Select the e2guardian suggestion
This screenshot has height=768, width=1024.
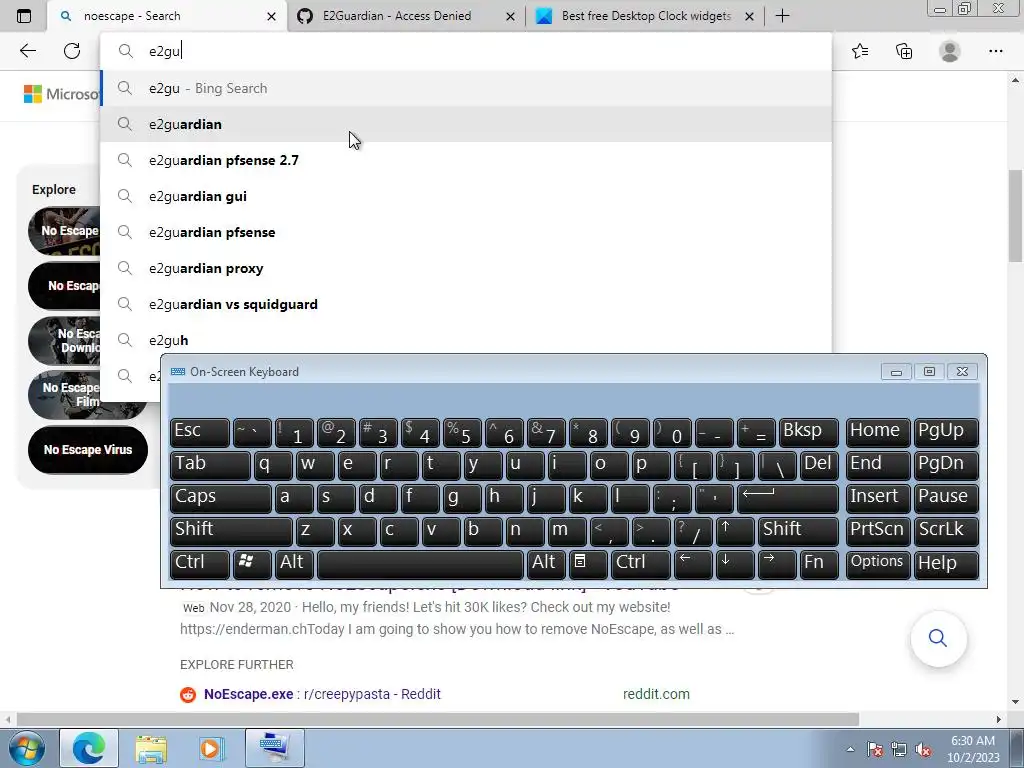pos(466,124)
